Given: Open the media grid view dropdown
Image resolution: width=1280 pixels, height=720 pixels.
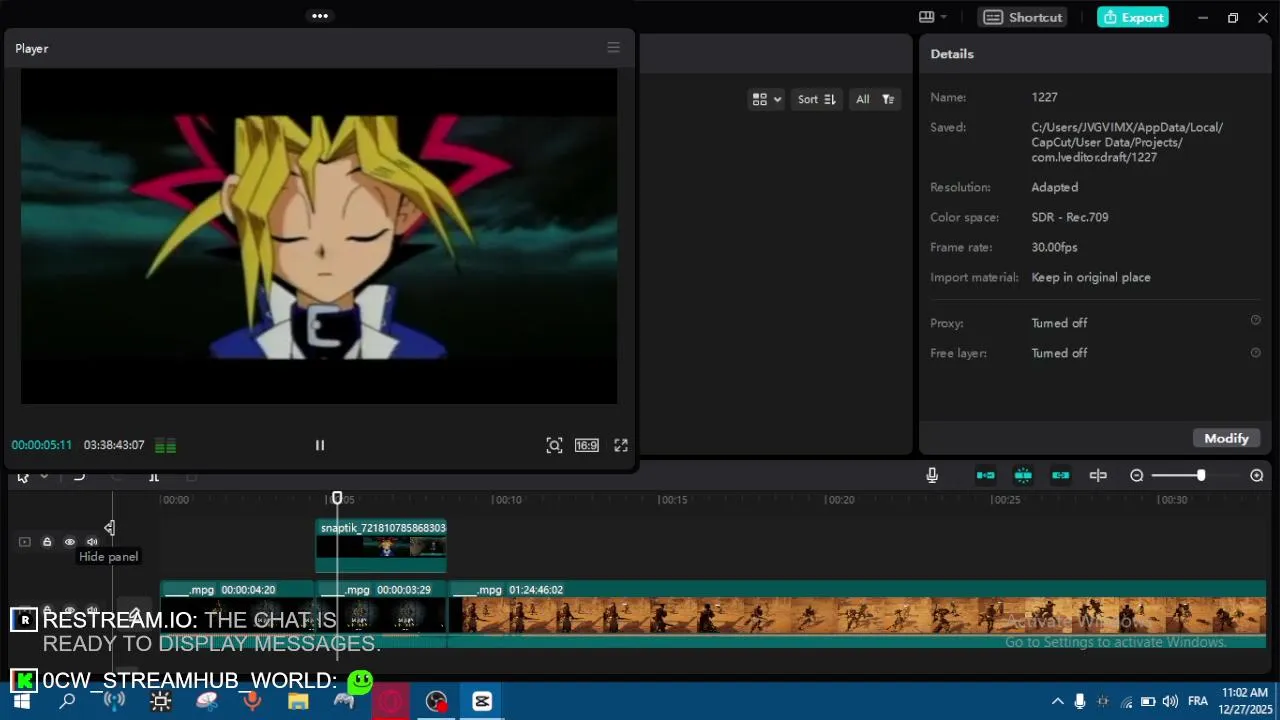Looking at the screenshot, I should (x=767, y=99).
